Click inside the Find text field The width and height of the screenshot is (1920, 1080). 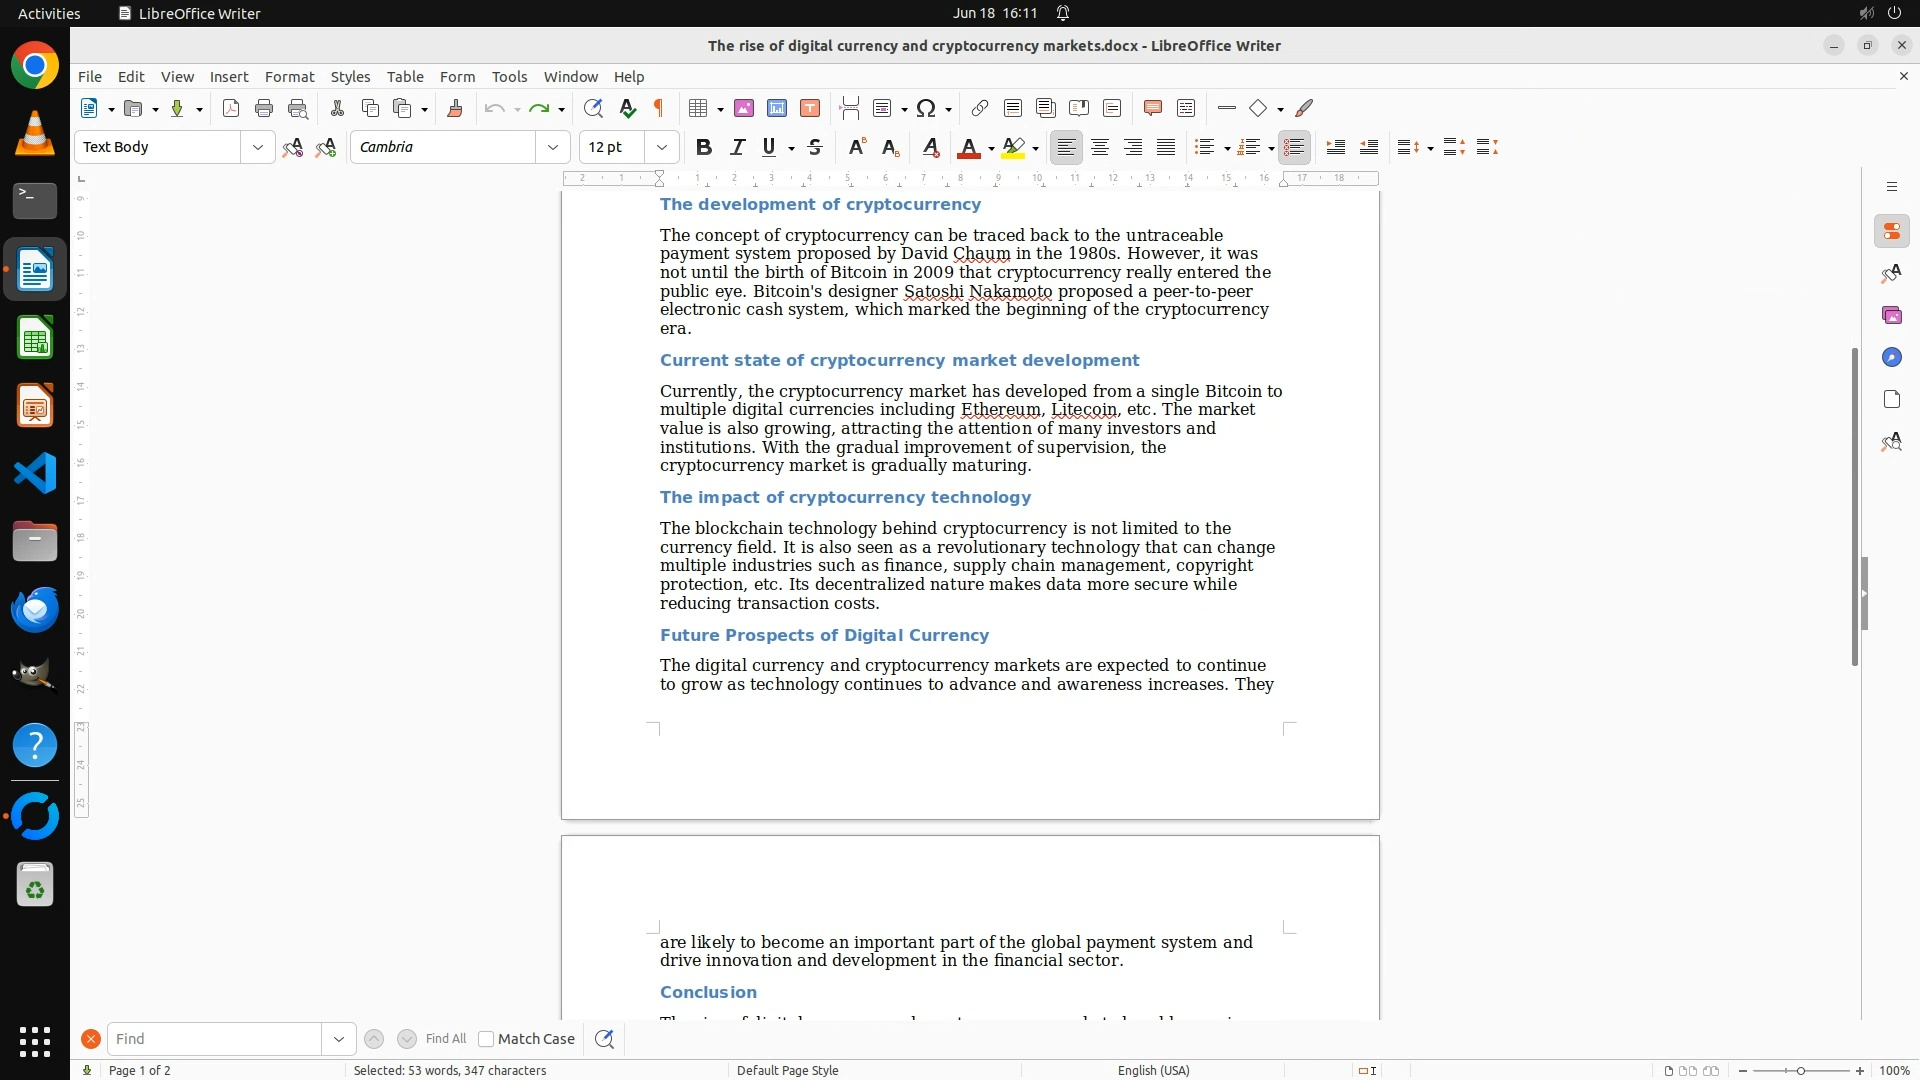215,1039
